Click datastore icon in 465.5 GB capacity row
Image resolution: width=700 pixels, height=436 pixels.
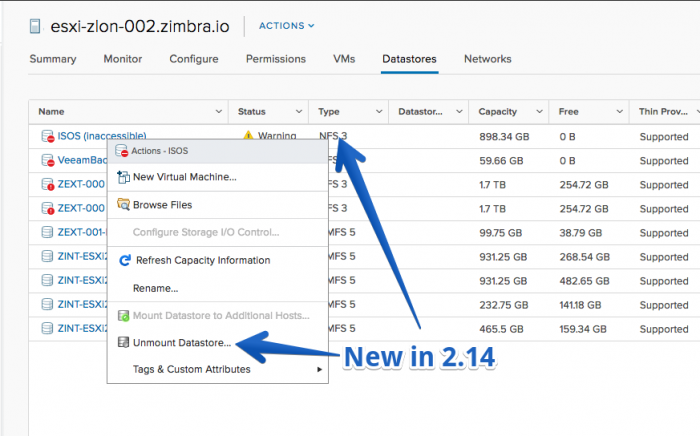pos(47,328)
